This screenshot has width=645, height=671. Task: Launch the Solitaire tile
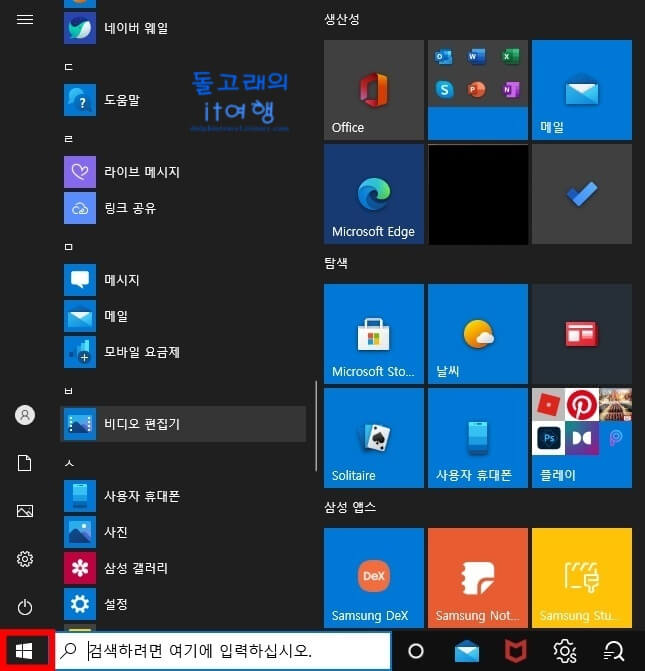click(374, 438)
